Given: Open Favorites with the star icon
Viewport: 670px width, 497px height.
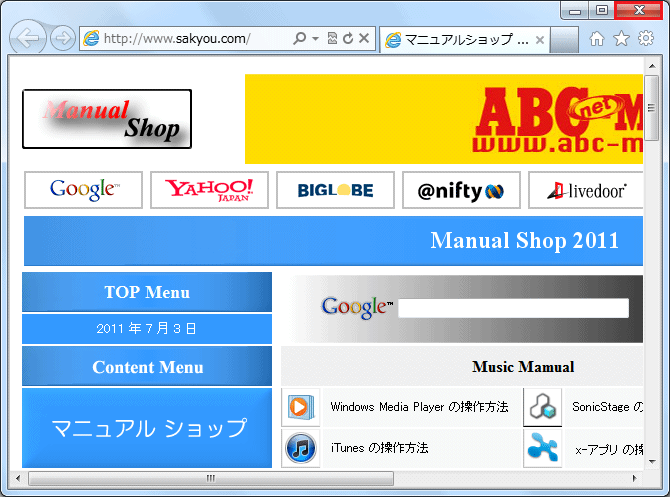Looking at the screenshot, I should point(621,39).
